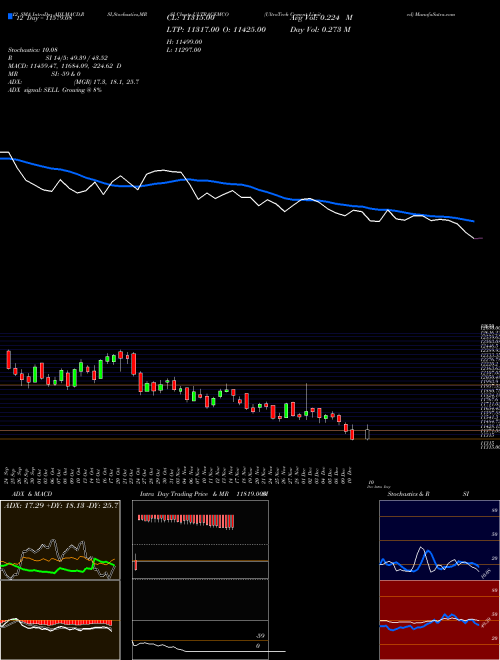Click the 'Stochastics & RSI' panel title
Image resolution: width=500 pixels, height=660 pixels.
[428, 494]
